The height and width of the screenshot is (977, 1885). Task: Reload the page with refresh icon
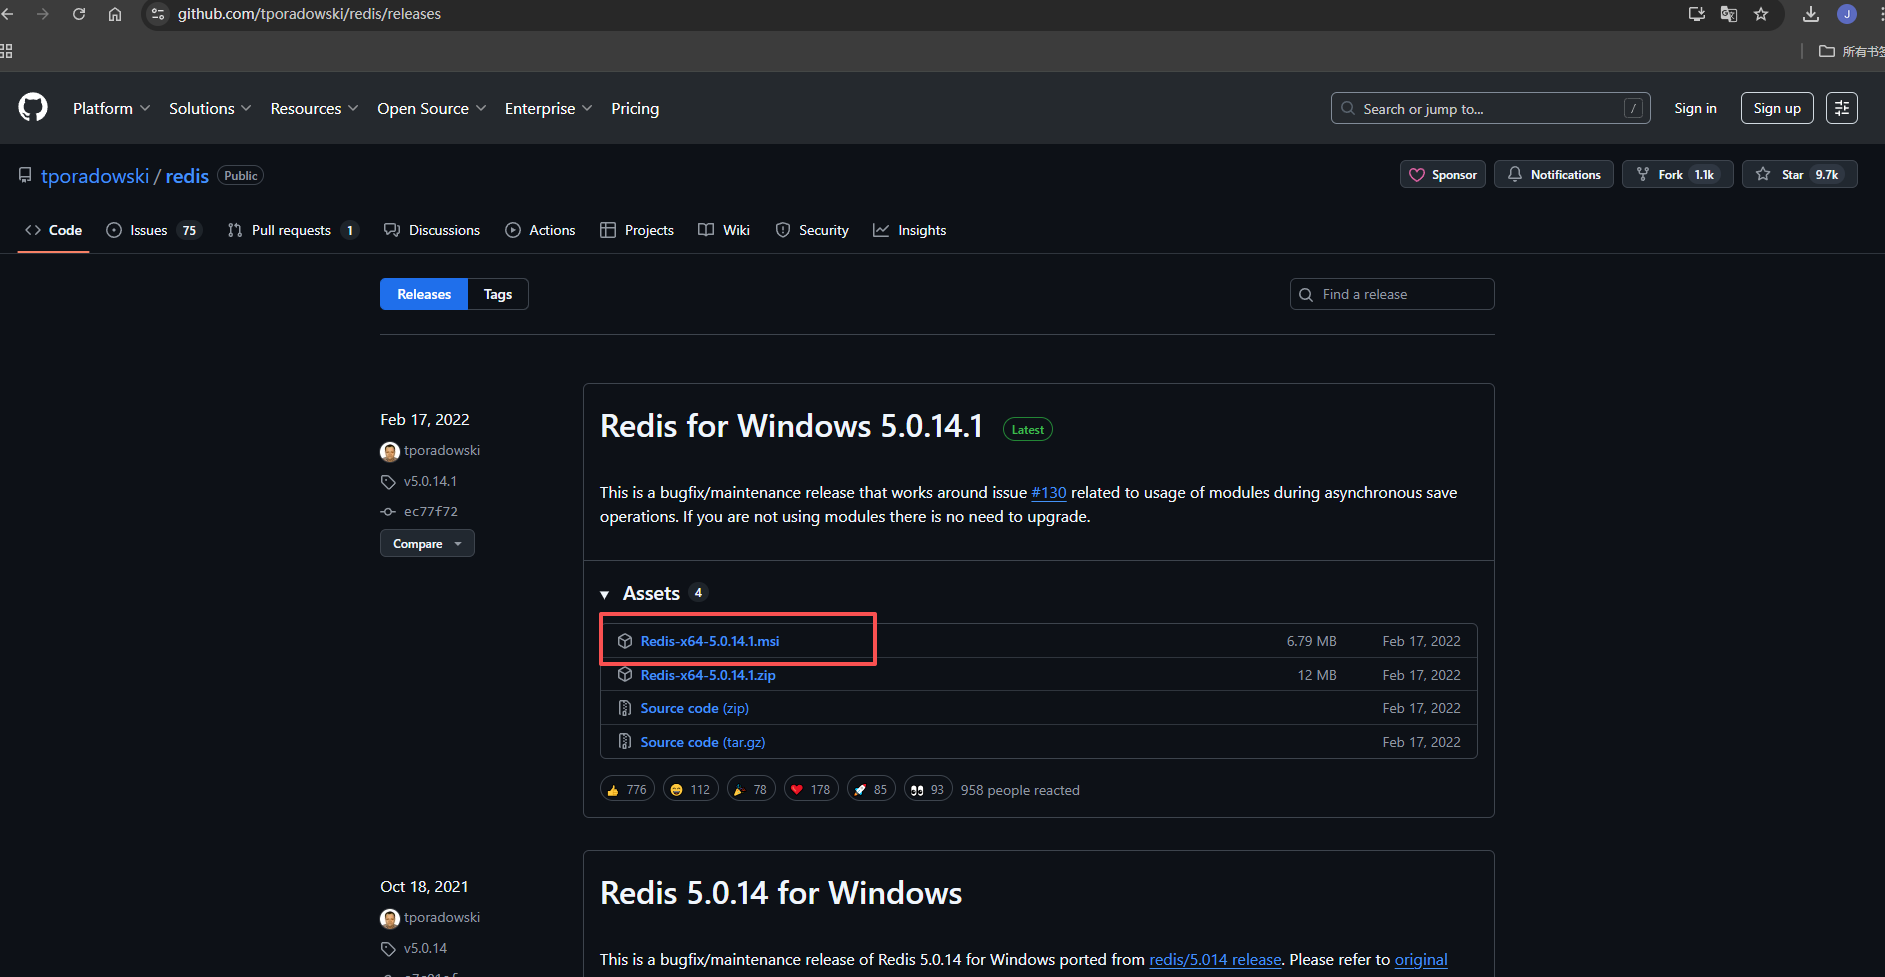[x=79, y=14]
